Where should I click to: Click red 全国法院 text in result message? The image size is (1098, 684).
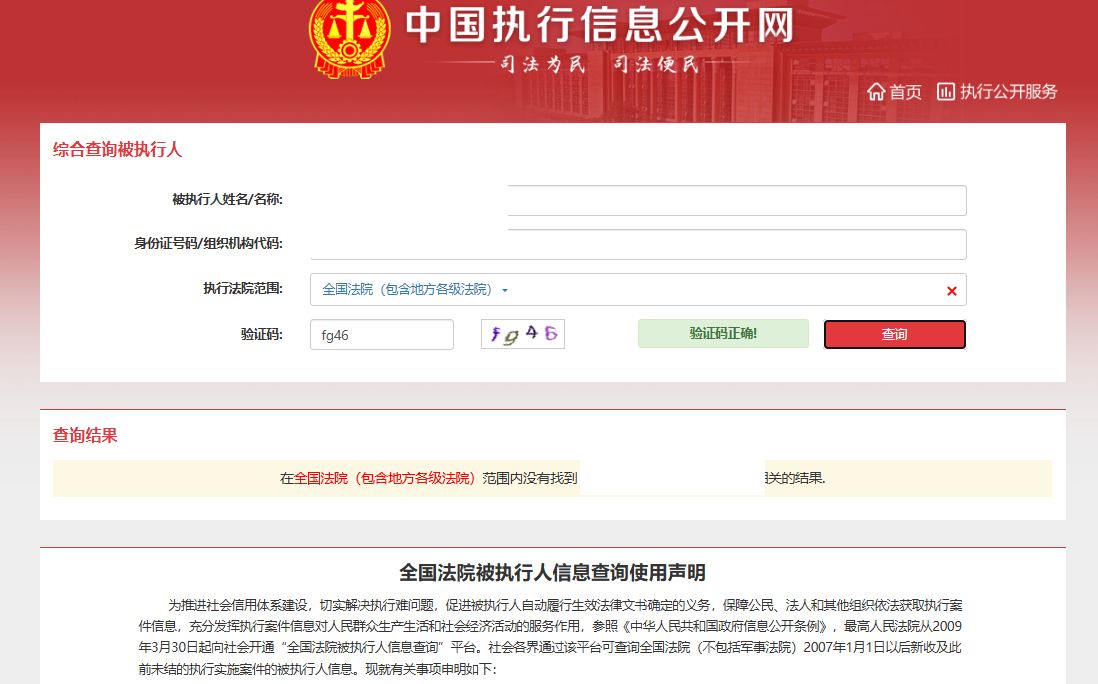[x=385, y=478]
